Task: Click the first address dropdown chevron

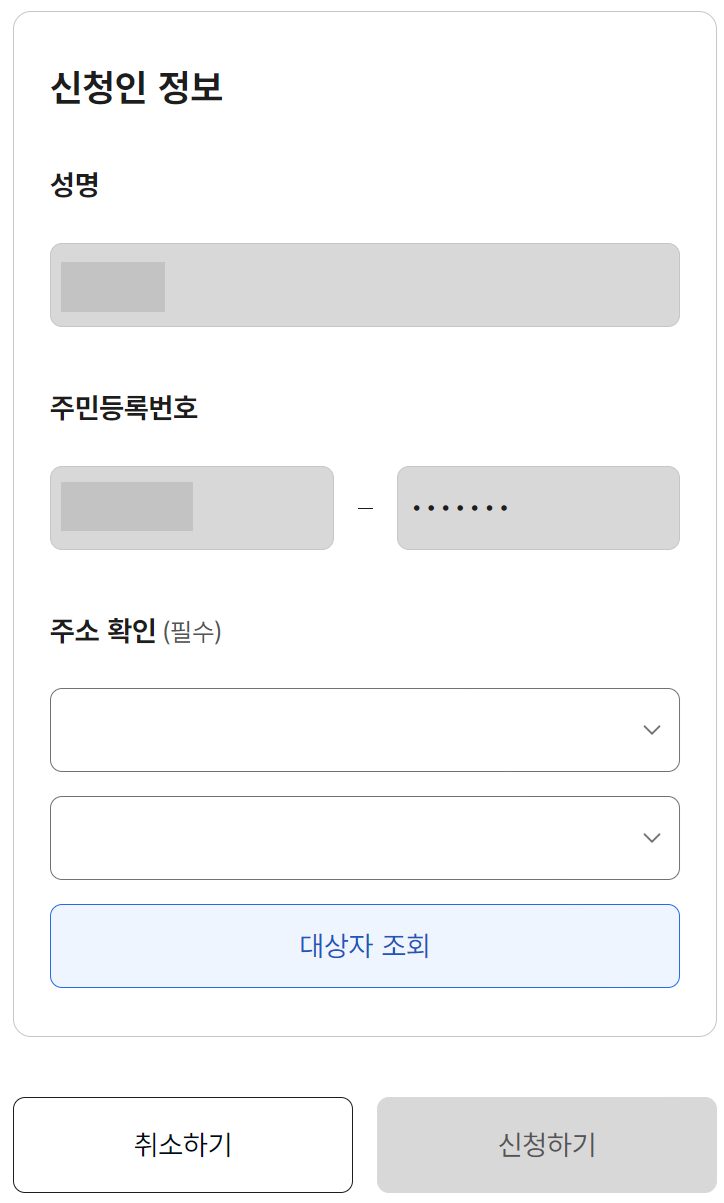Action: [651, 730]
